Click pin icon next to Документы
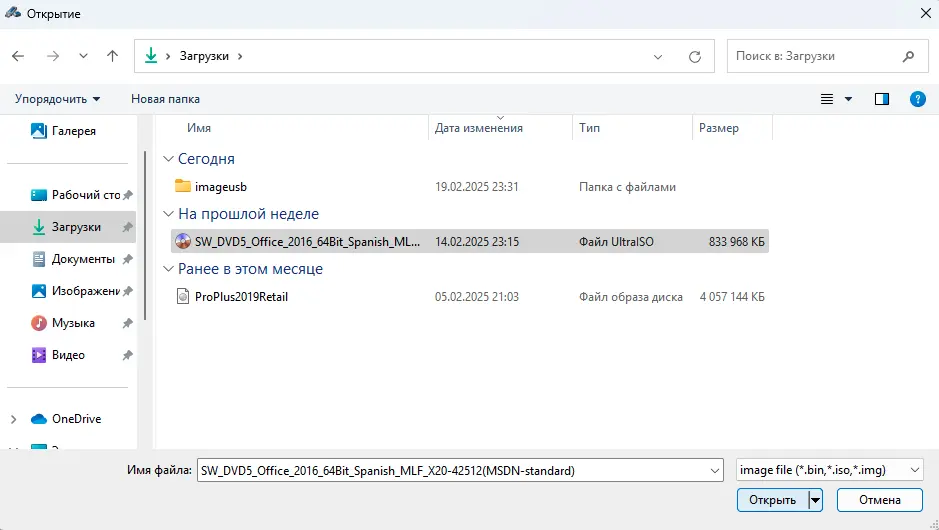The width and height of the screenshot is (939, 530). pyautogui.click(x=128, y=259)
